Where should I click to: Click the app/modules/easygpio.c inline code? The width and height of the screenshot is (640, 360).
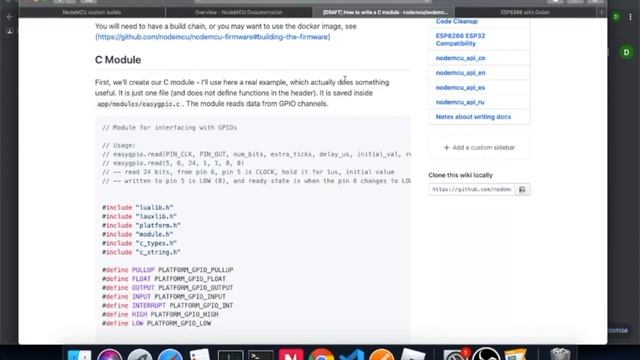point(139,104)
